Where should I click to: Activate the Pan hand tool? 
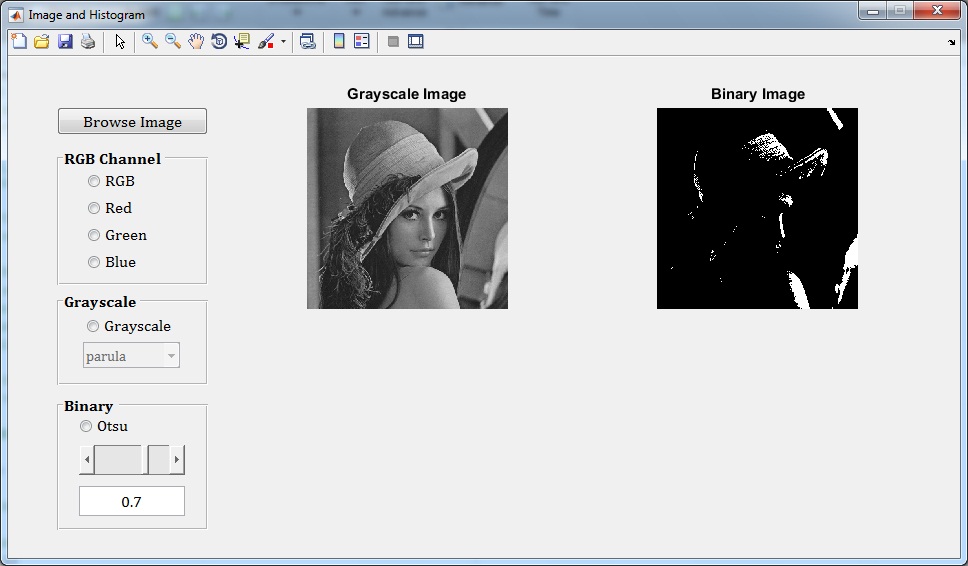tap(196, 41)
